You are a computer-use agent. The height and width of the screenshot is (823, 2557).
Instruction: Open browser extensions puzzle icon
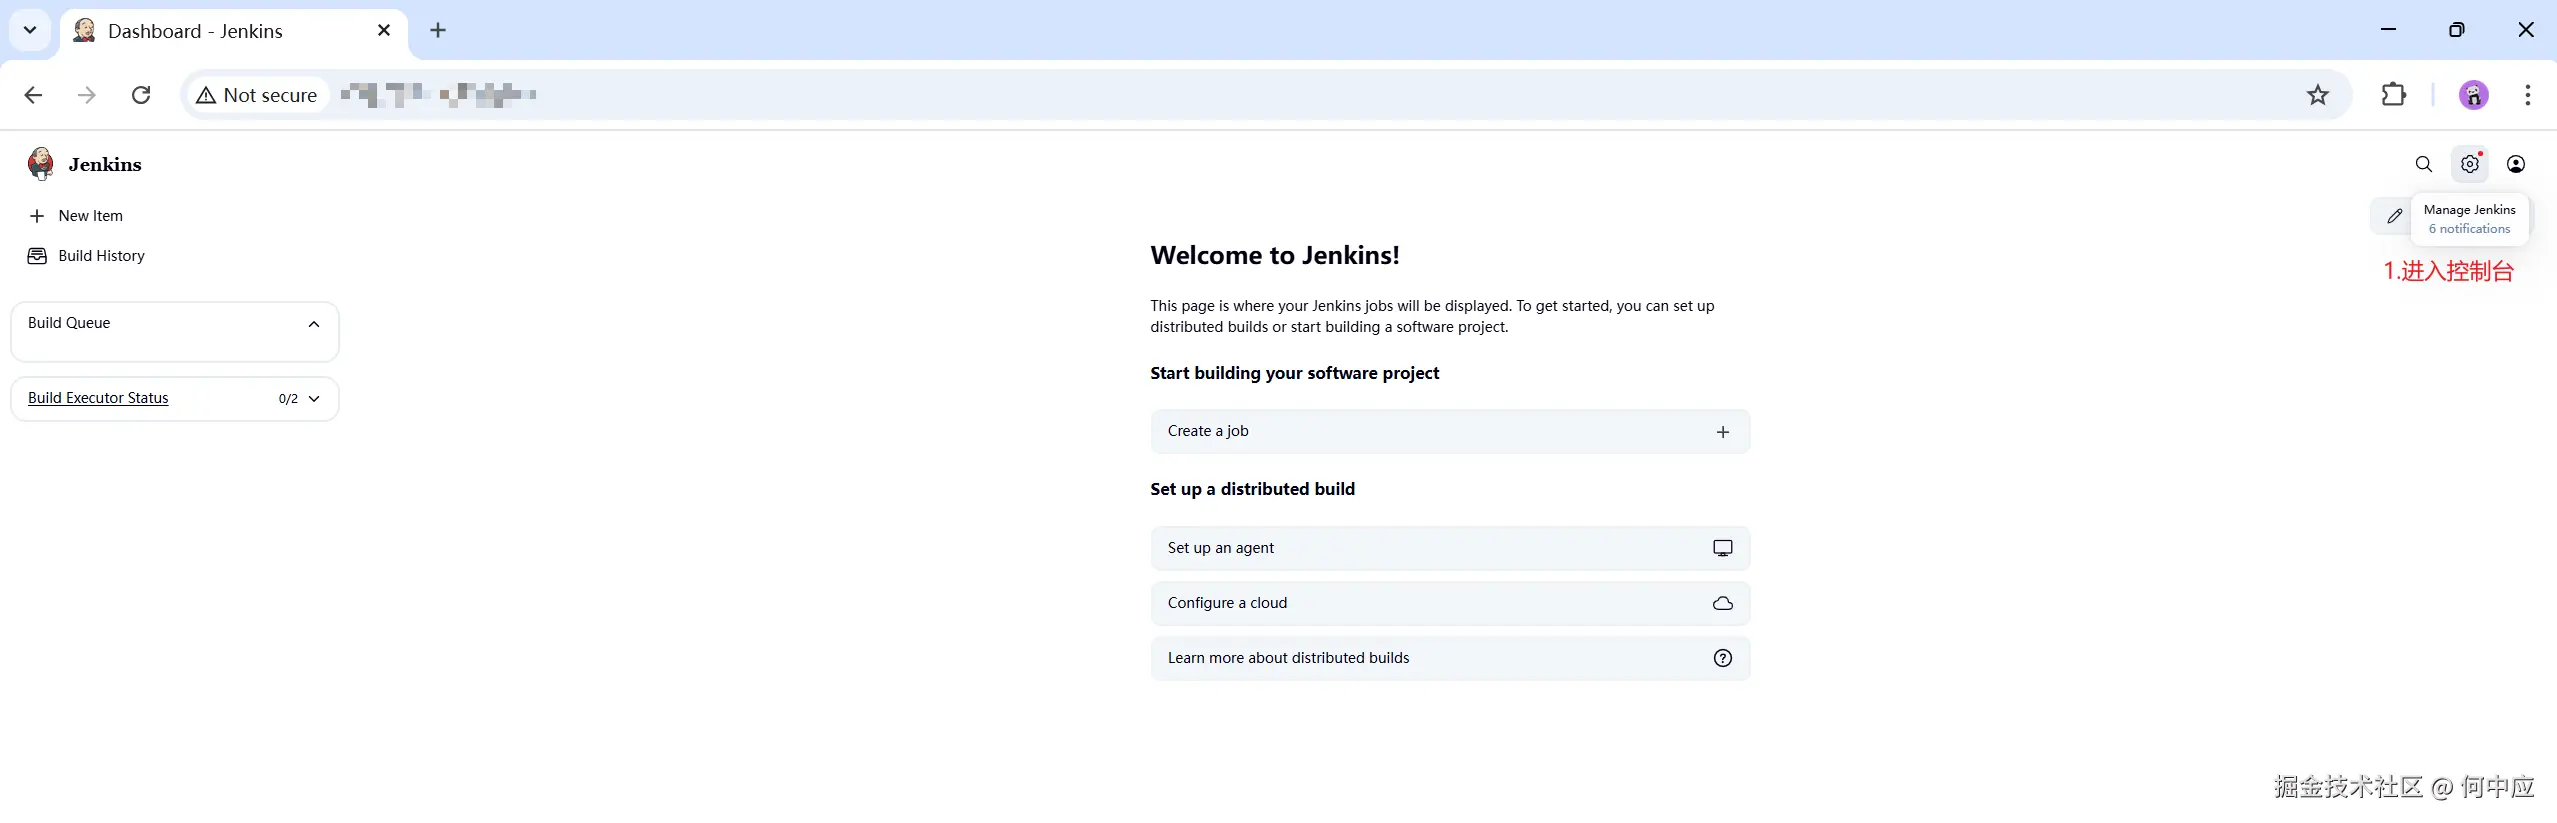[2393, 95]
